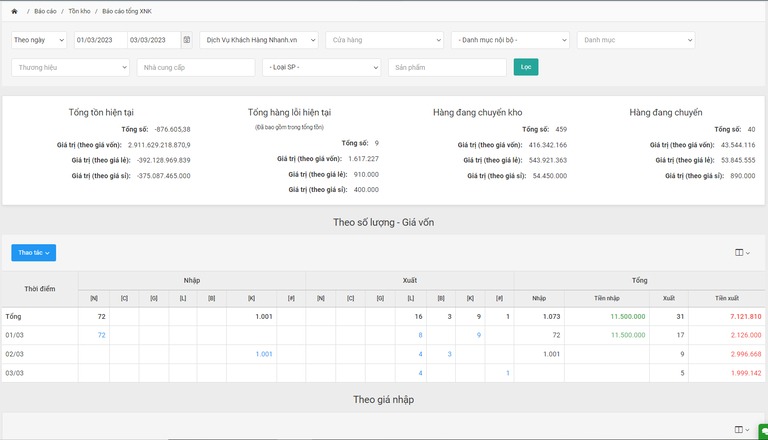Screen dimensions: 768x440
Task: Open the Thao tác actions menu
Action: pyautogui.click(x=33, y=252)
